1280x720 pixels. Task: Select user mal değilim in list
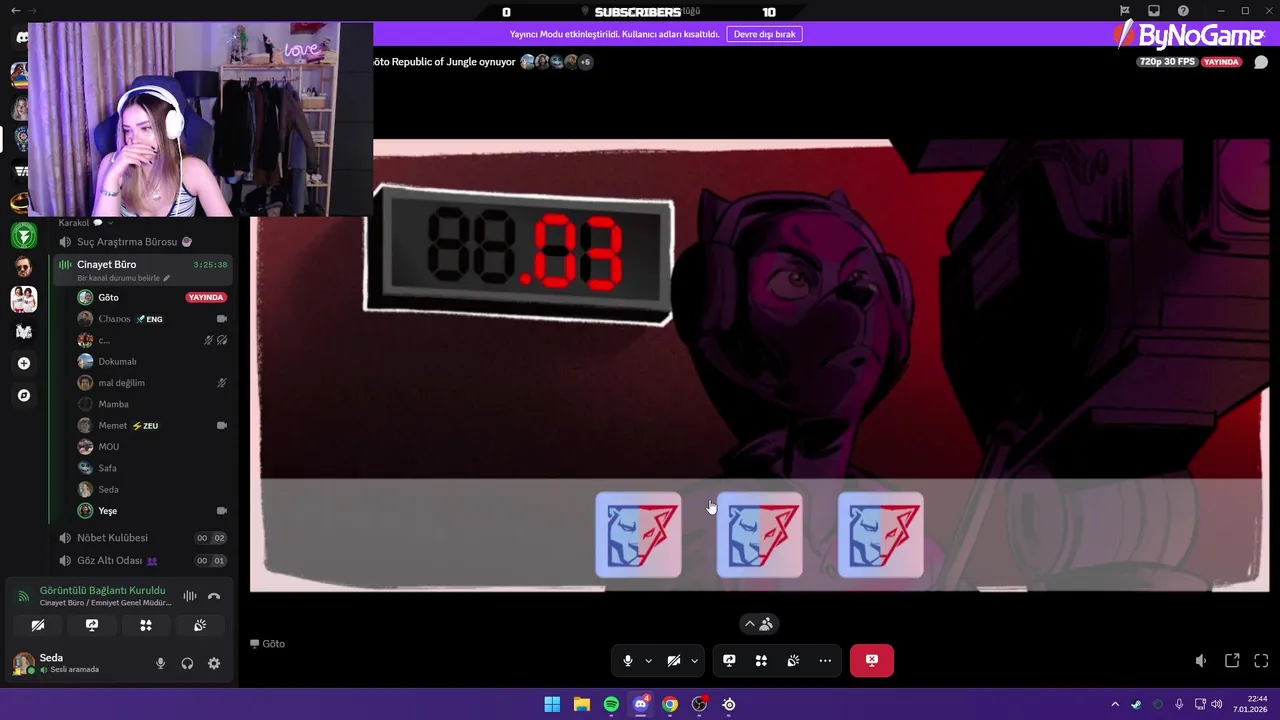(153, 383)
